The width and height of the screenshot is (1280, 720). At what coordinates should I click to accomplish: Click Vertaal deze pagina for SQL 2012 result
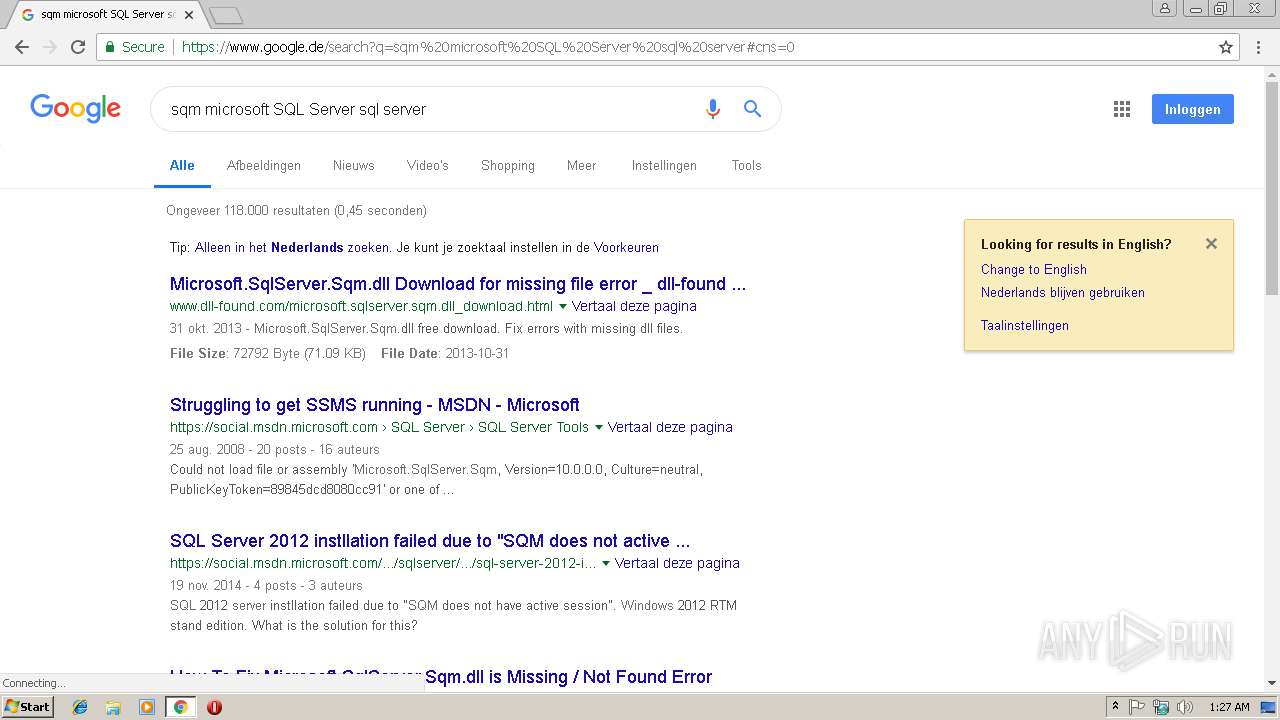click(677, 564)
